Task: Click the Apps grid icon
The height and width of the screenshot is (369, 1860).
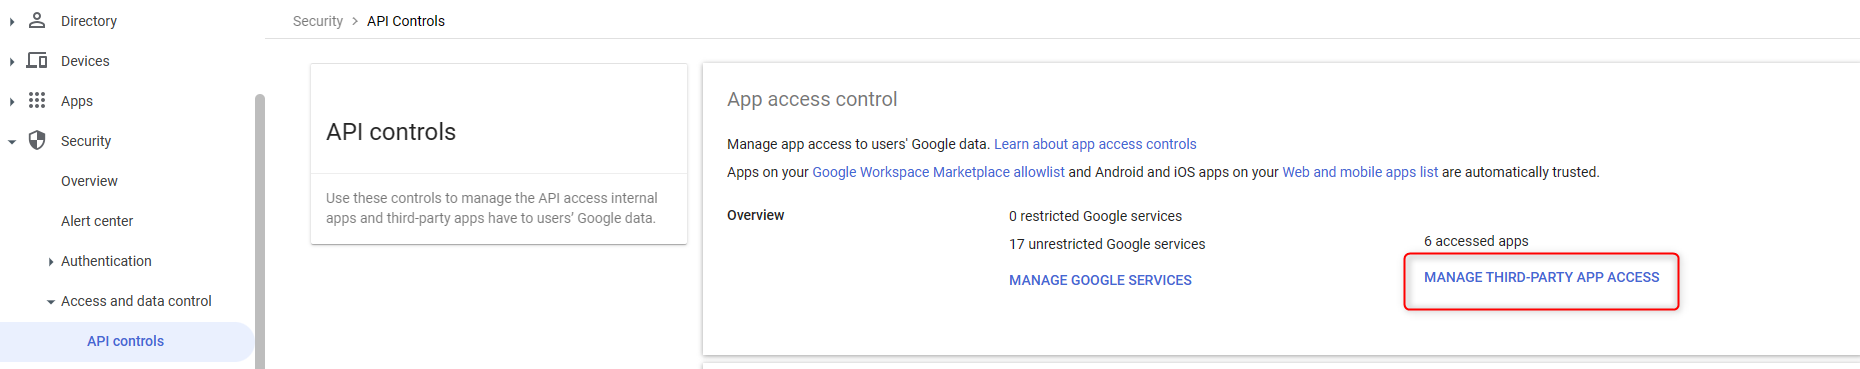Action: [x=37, y=100]
